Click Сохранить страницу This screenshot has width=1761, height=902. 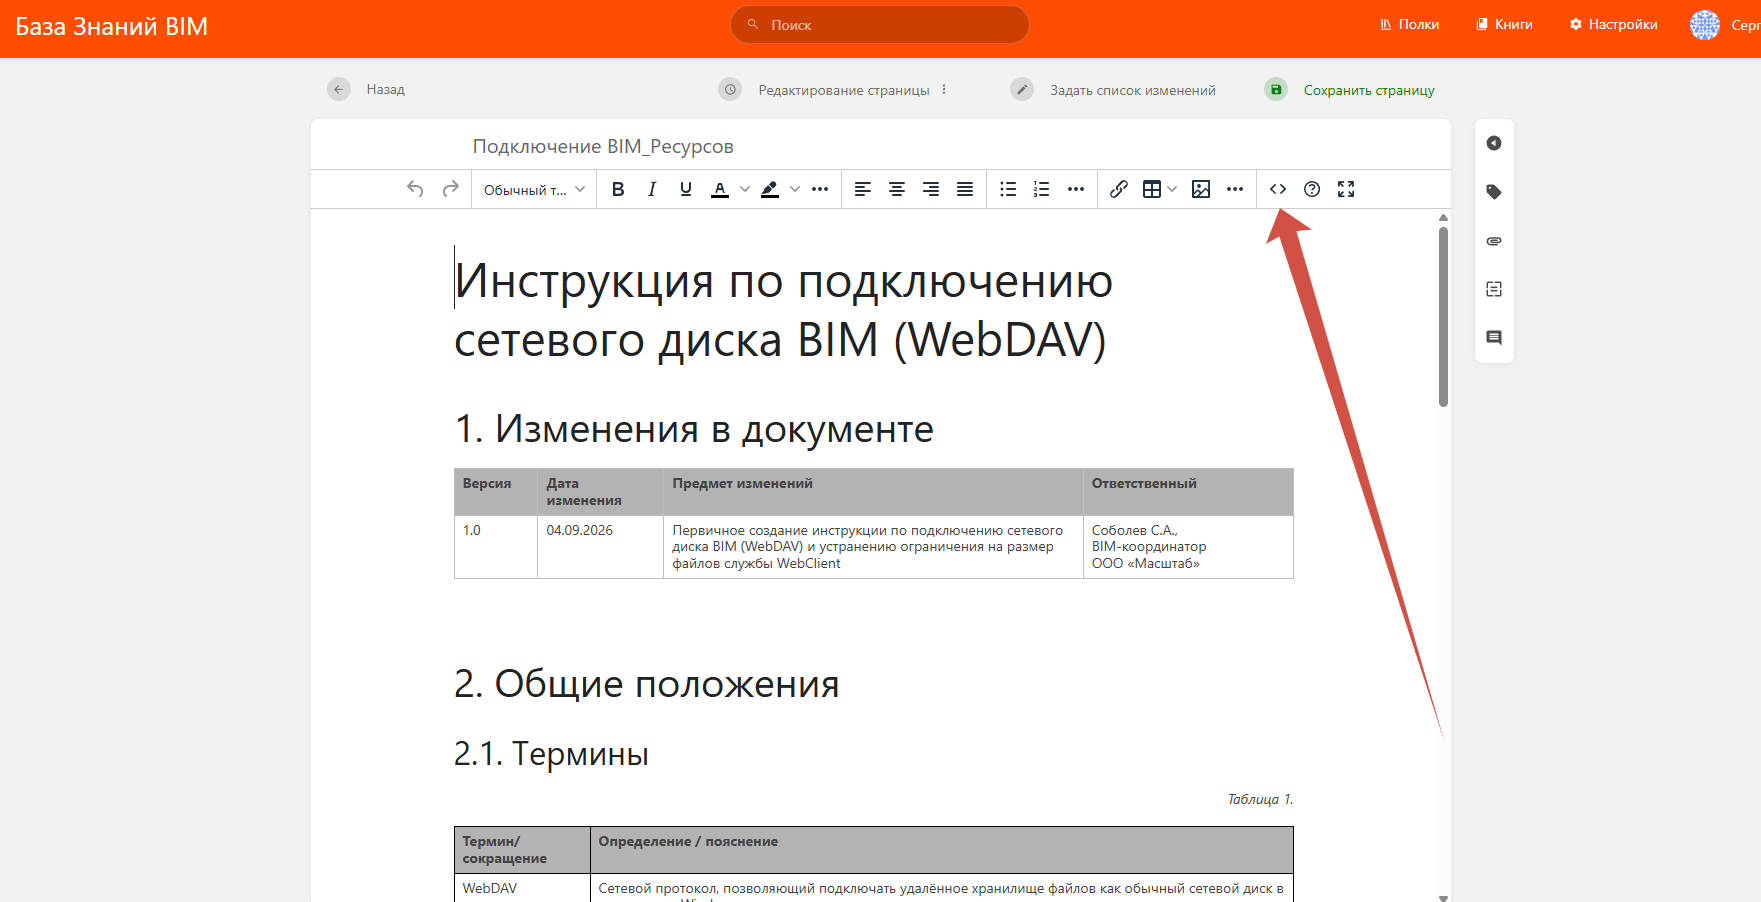pos(1350,90)
